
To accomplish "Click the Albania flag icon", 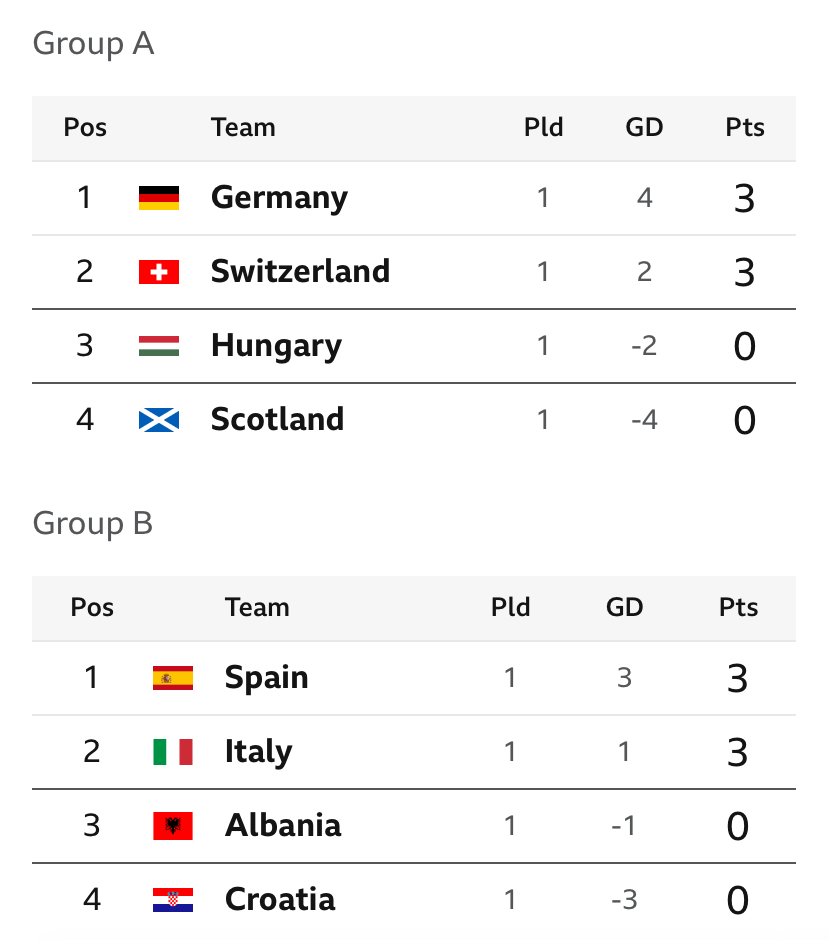I will click(173, 825).
